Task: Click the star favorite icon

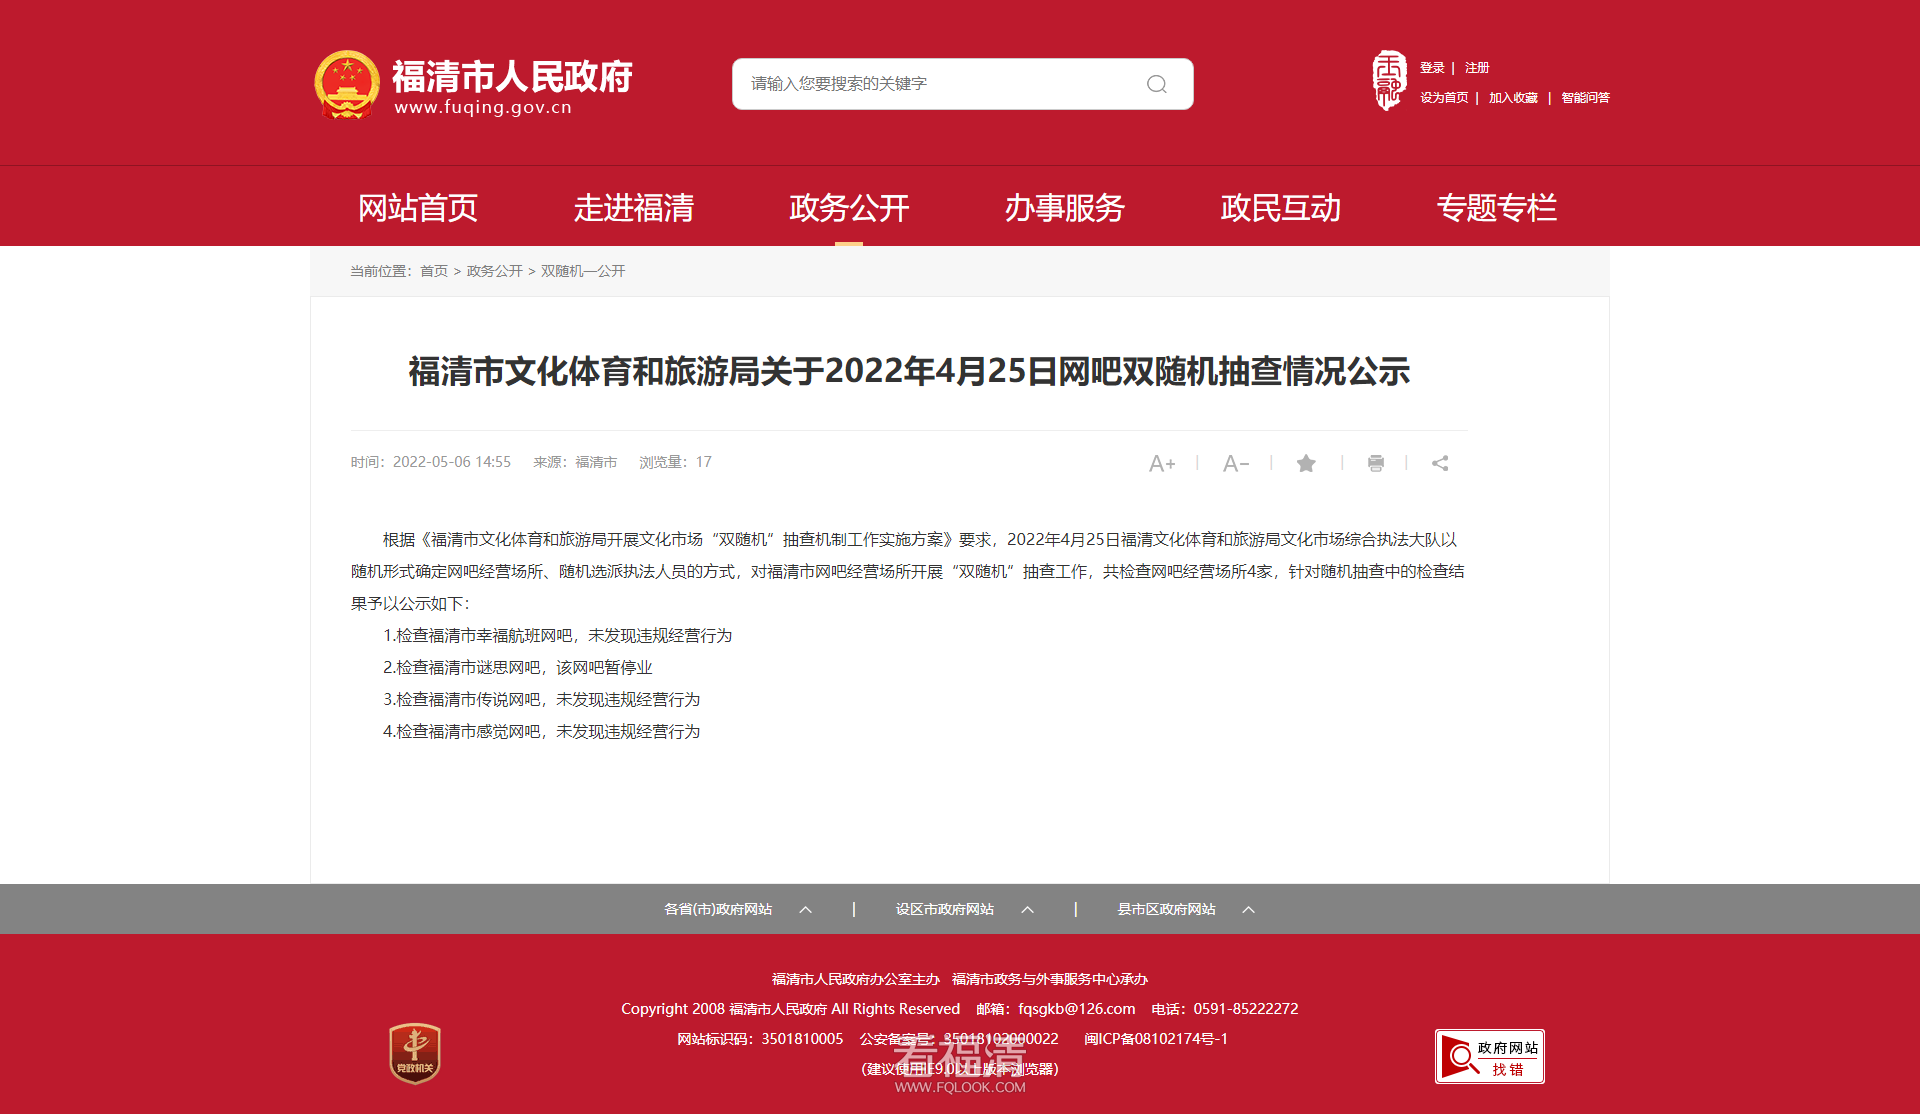Action: point(1306,463)
